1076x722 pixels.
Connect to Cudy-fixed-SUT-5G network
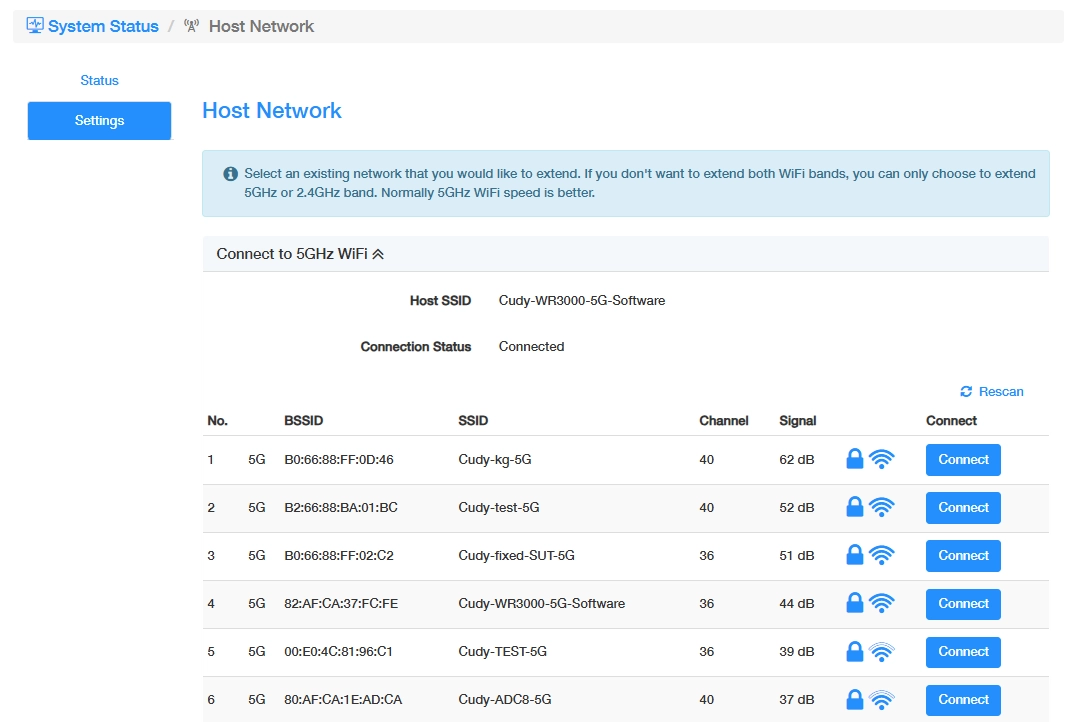coord(963,556)
